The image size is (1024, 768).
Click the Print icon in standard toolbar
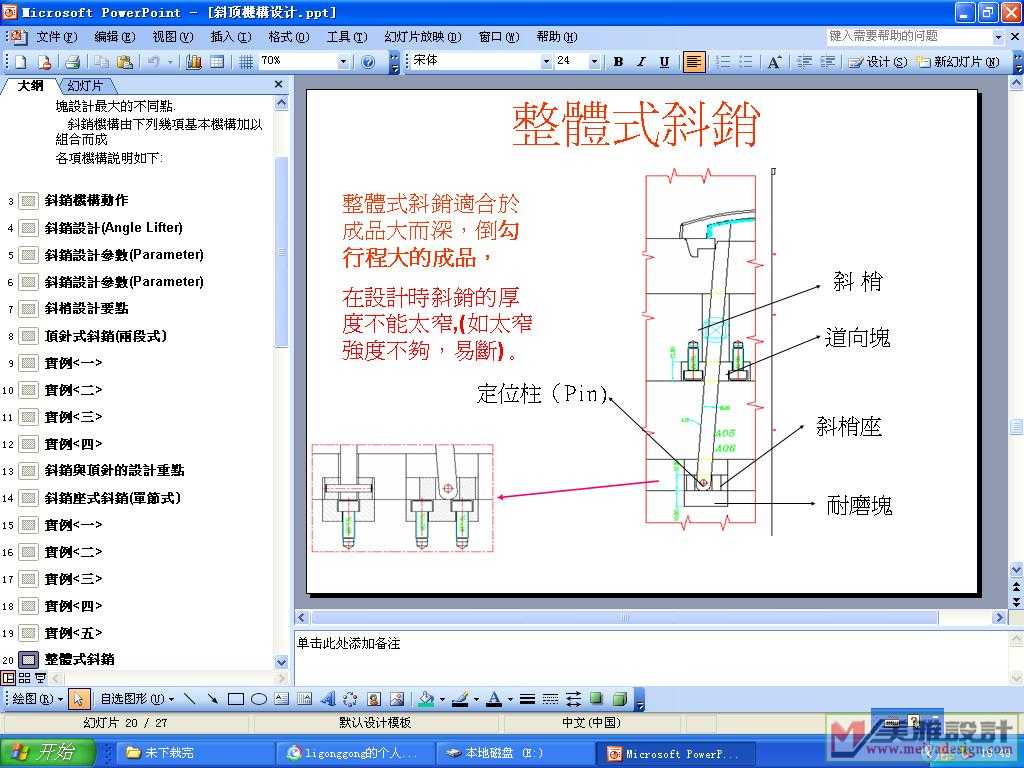[72, 62]
